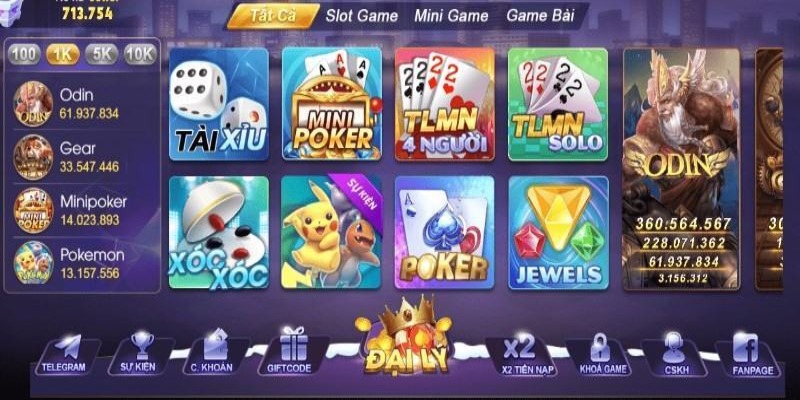
Task: Select the 10K bet level option
Action: coord(140,55)
